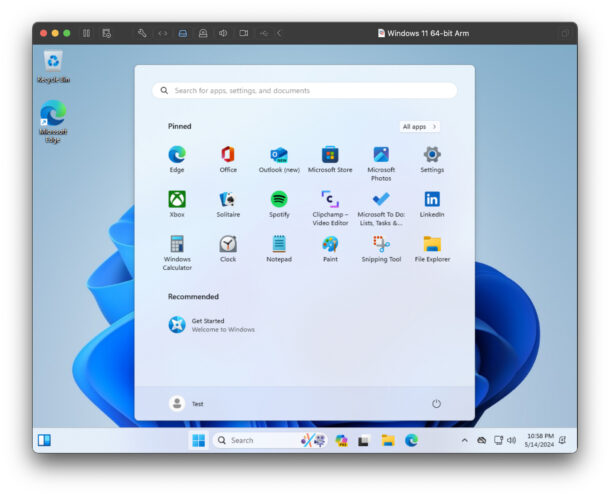This screenshot has height=496, width=610.
Task: Pause the virtual machine in toolbar
Action: (86, 33)
